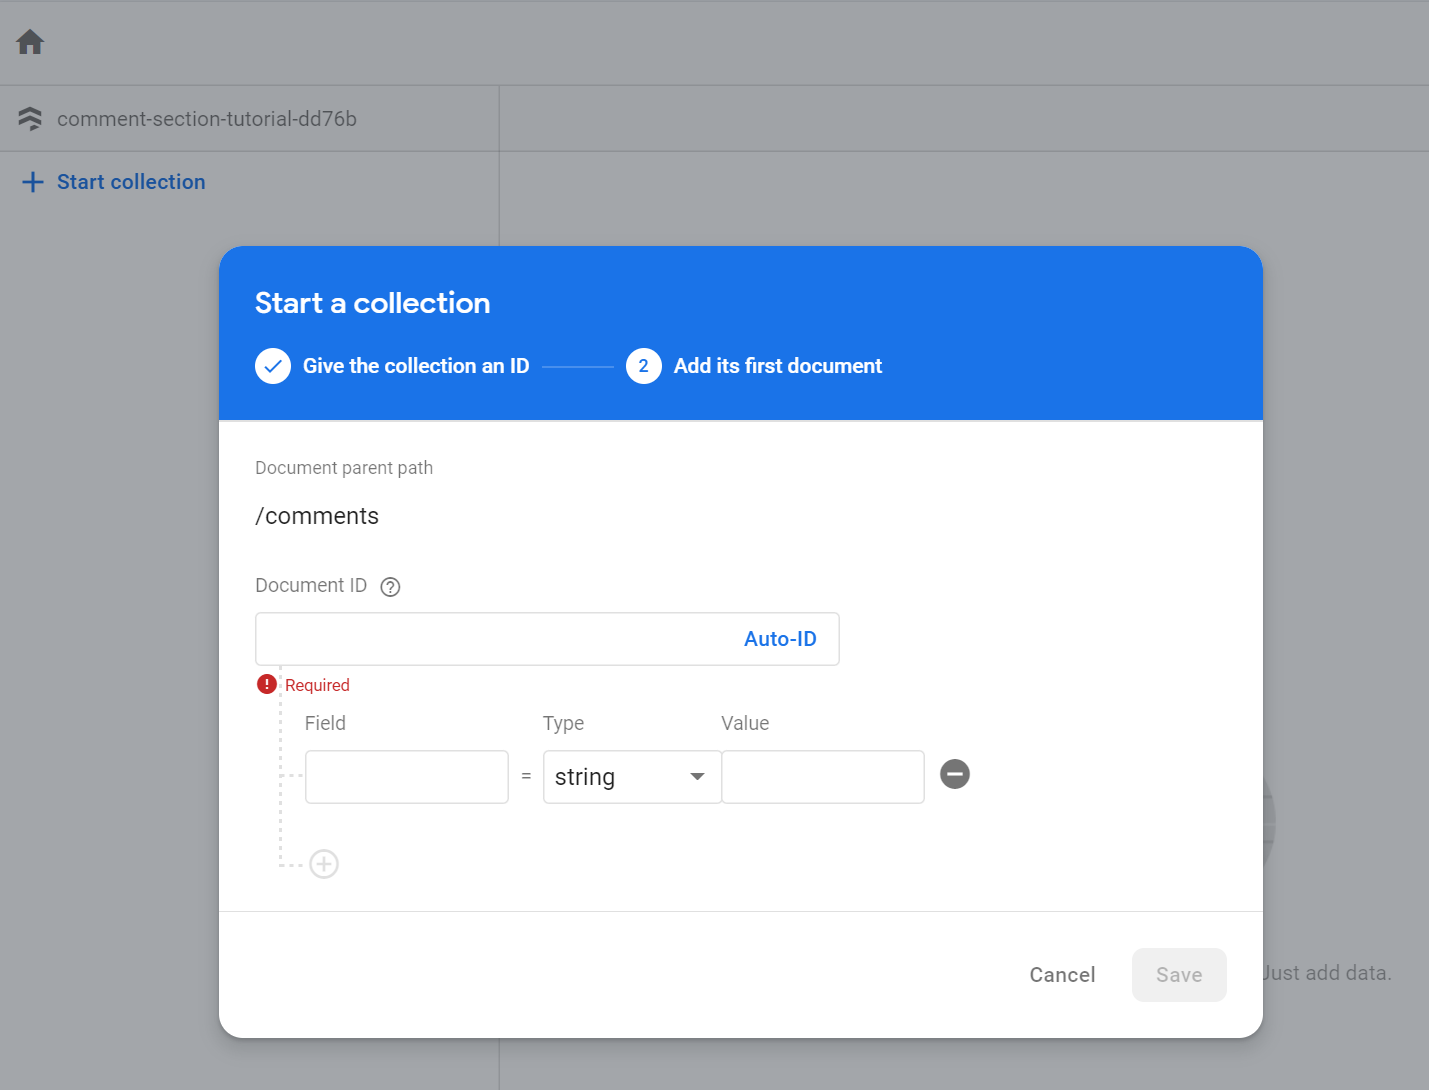Click the checkmark icon for completed step one
This screenshot has width=1429, height=1090.
272,366
